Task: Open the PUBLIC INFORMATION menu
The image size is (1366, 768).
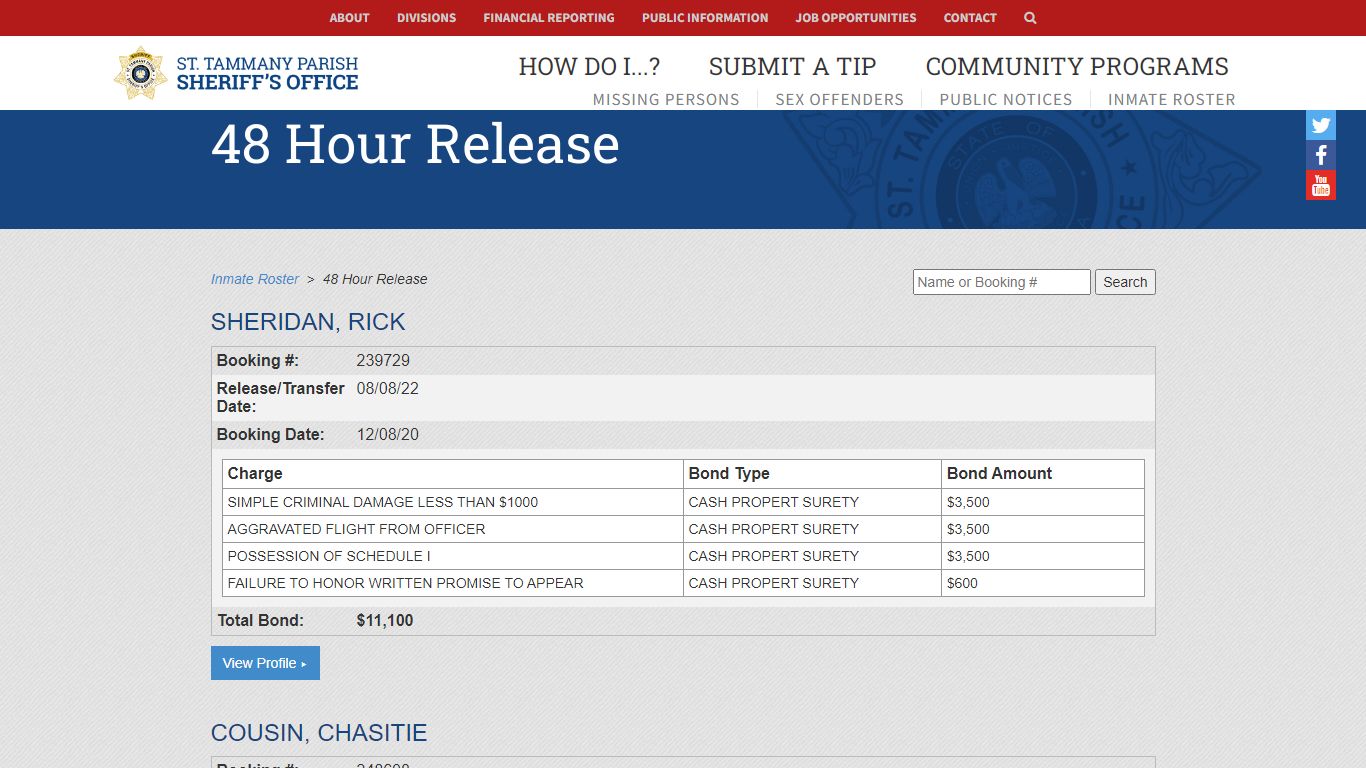Action: pos(705,18)
